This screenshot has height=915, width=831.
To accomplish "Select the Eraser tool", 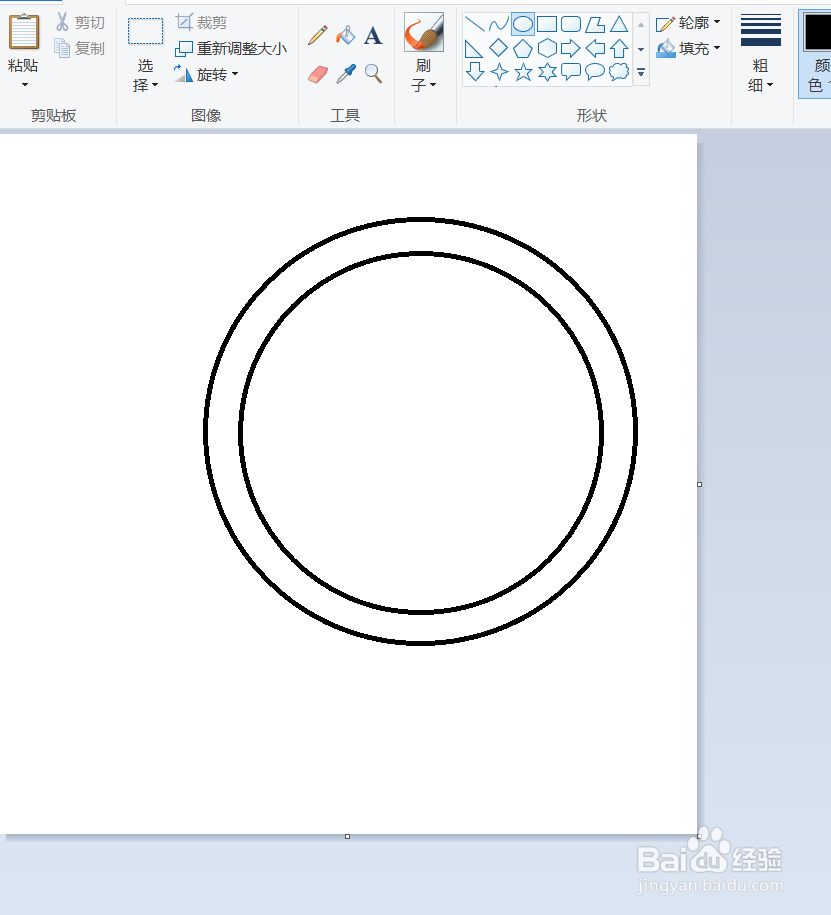I will tap(317, 74).
